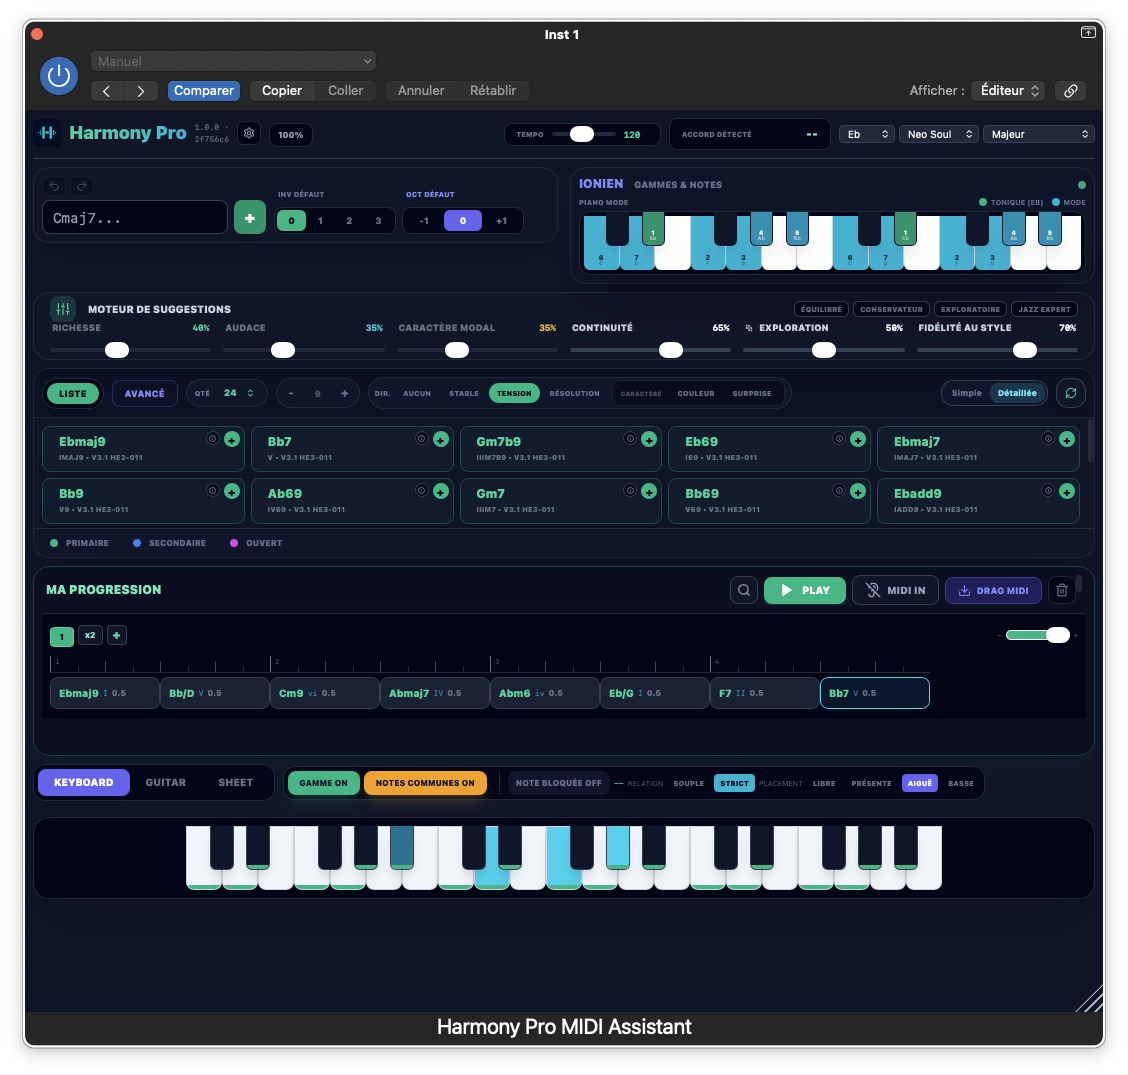Open Harmony Pro settings gear
The width and height of the screenshot is (1128, 1075).
[249, 133]
